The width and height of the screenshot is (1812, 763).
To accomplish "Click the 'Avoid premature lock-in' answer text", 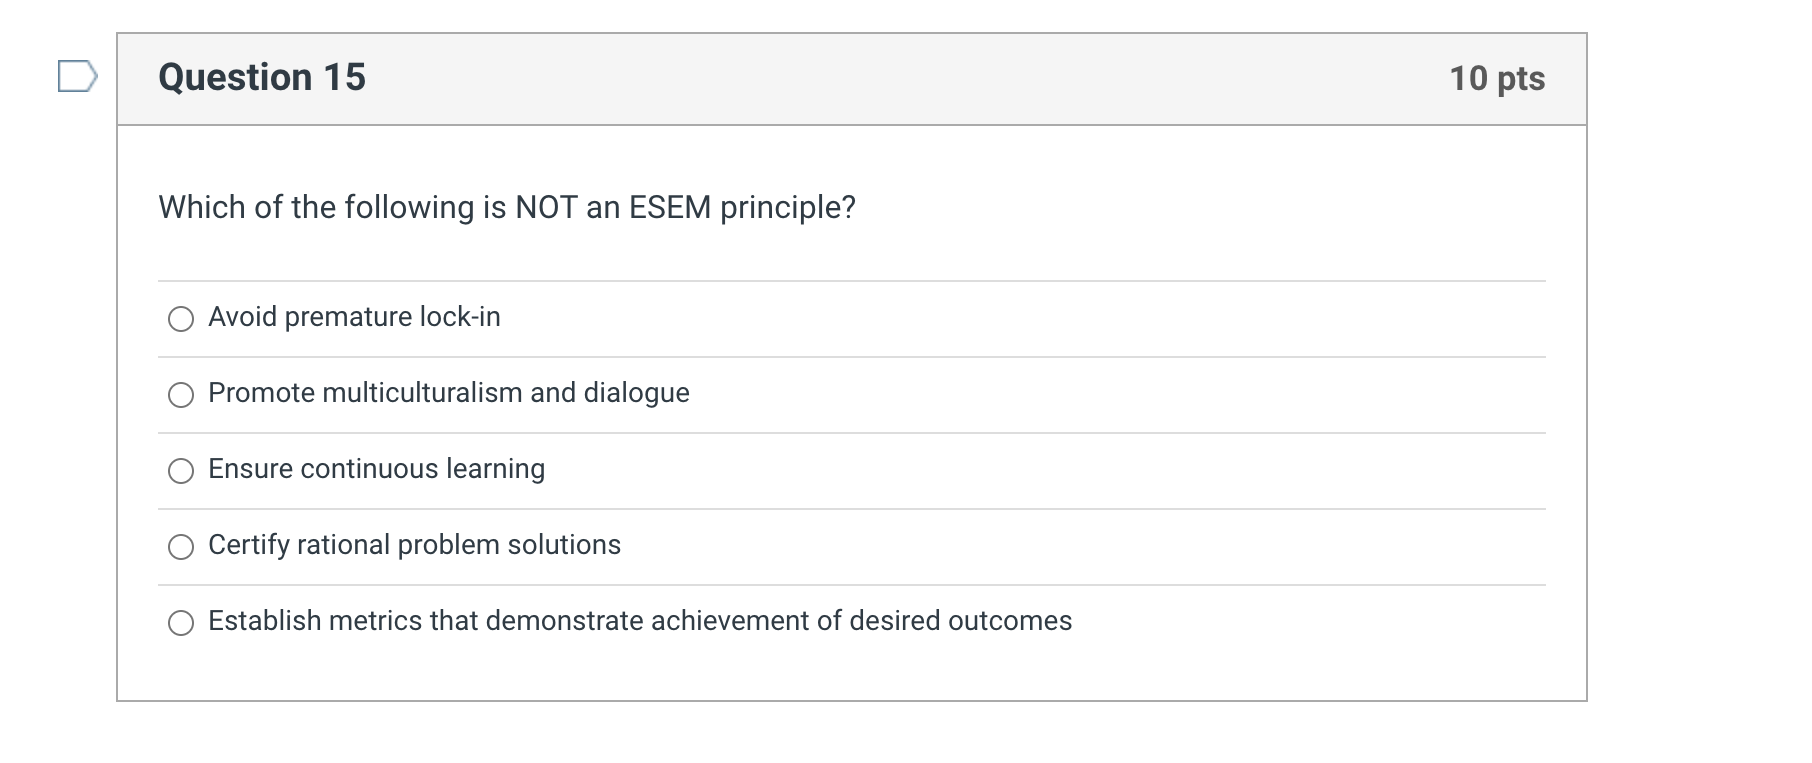I will click(354, 317).
